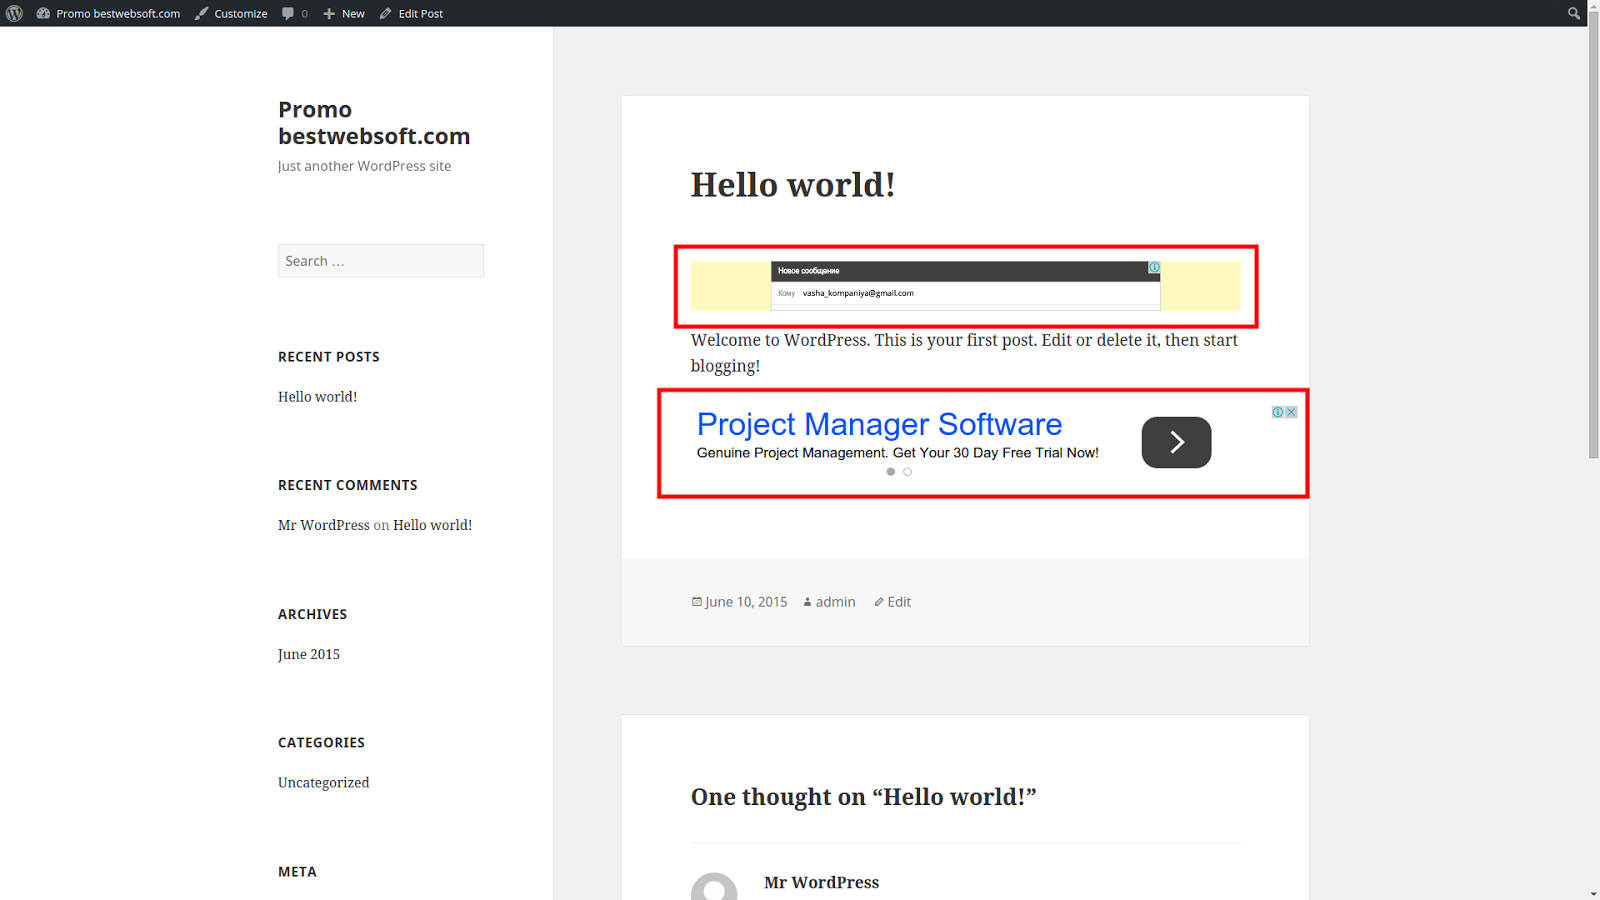
Task: Click the page vertical scrollbar thumb
Action: (x=1593, y=236)
